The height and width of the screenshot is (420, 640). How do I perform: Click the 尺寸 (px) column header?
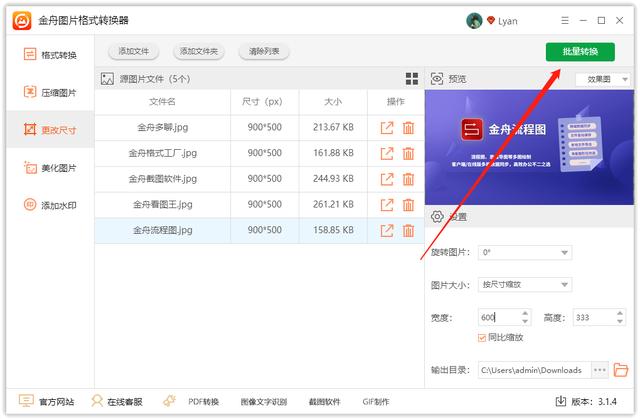(262, 102)
